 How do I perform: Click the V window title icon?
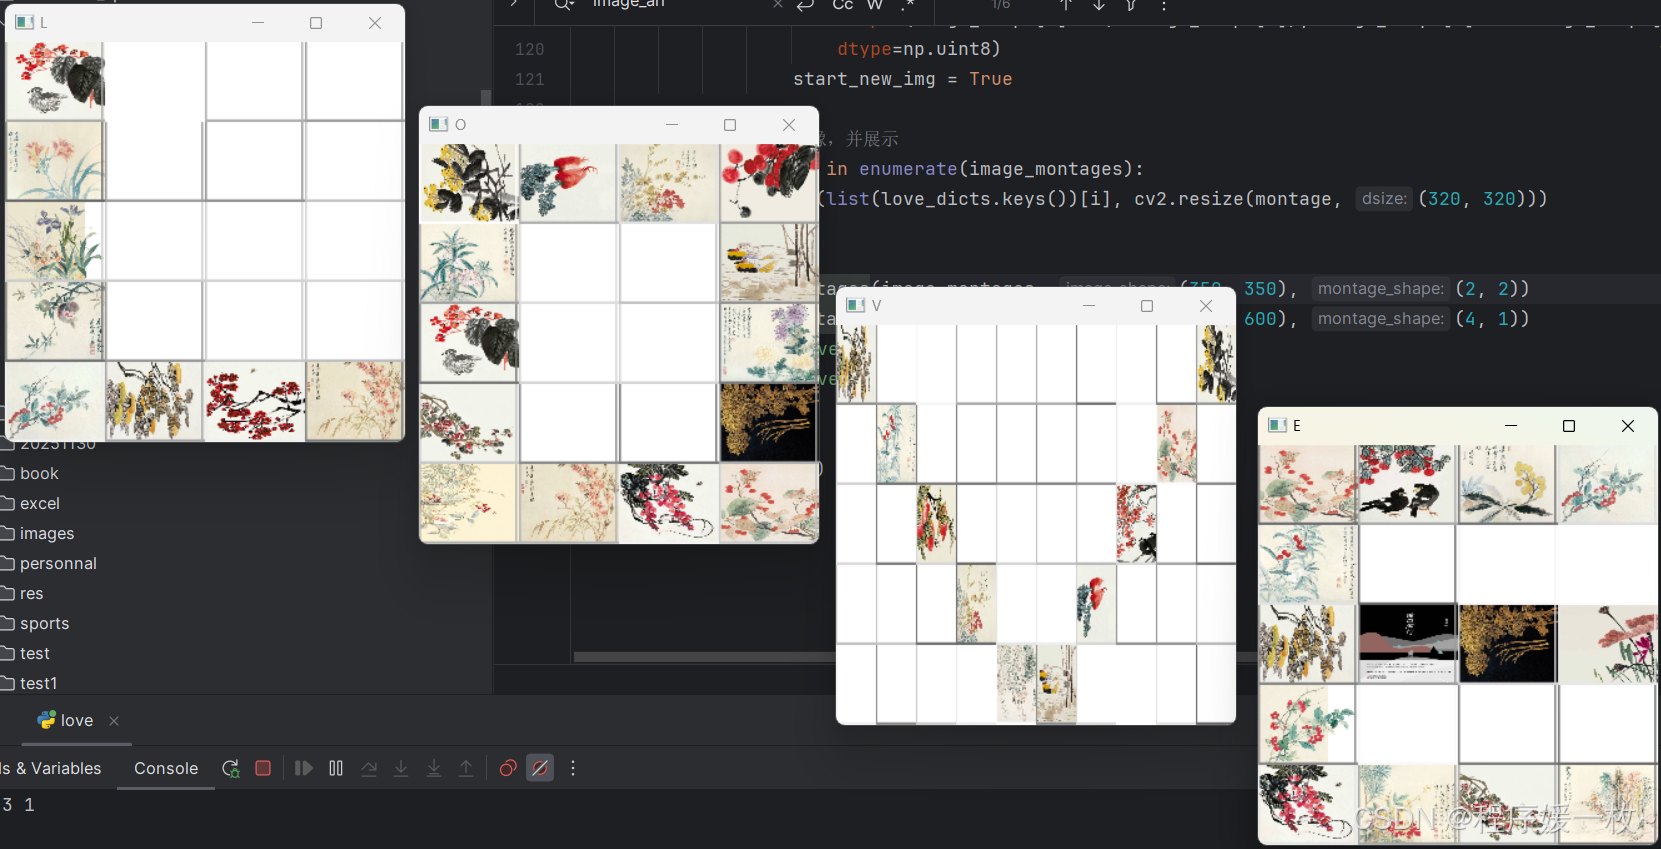click(x=856, y=305)
